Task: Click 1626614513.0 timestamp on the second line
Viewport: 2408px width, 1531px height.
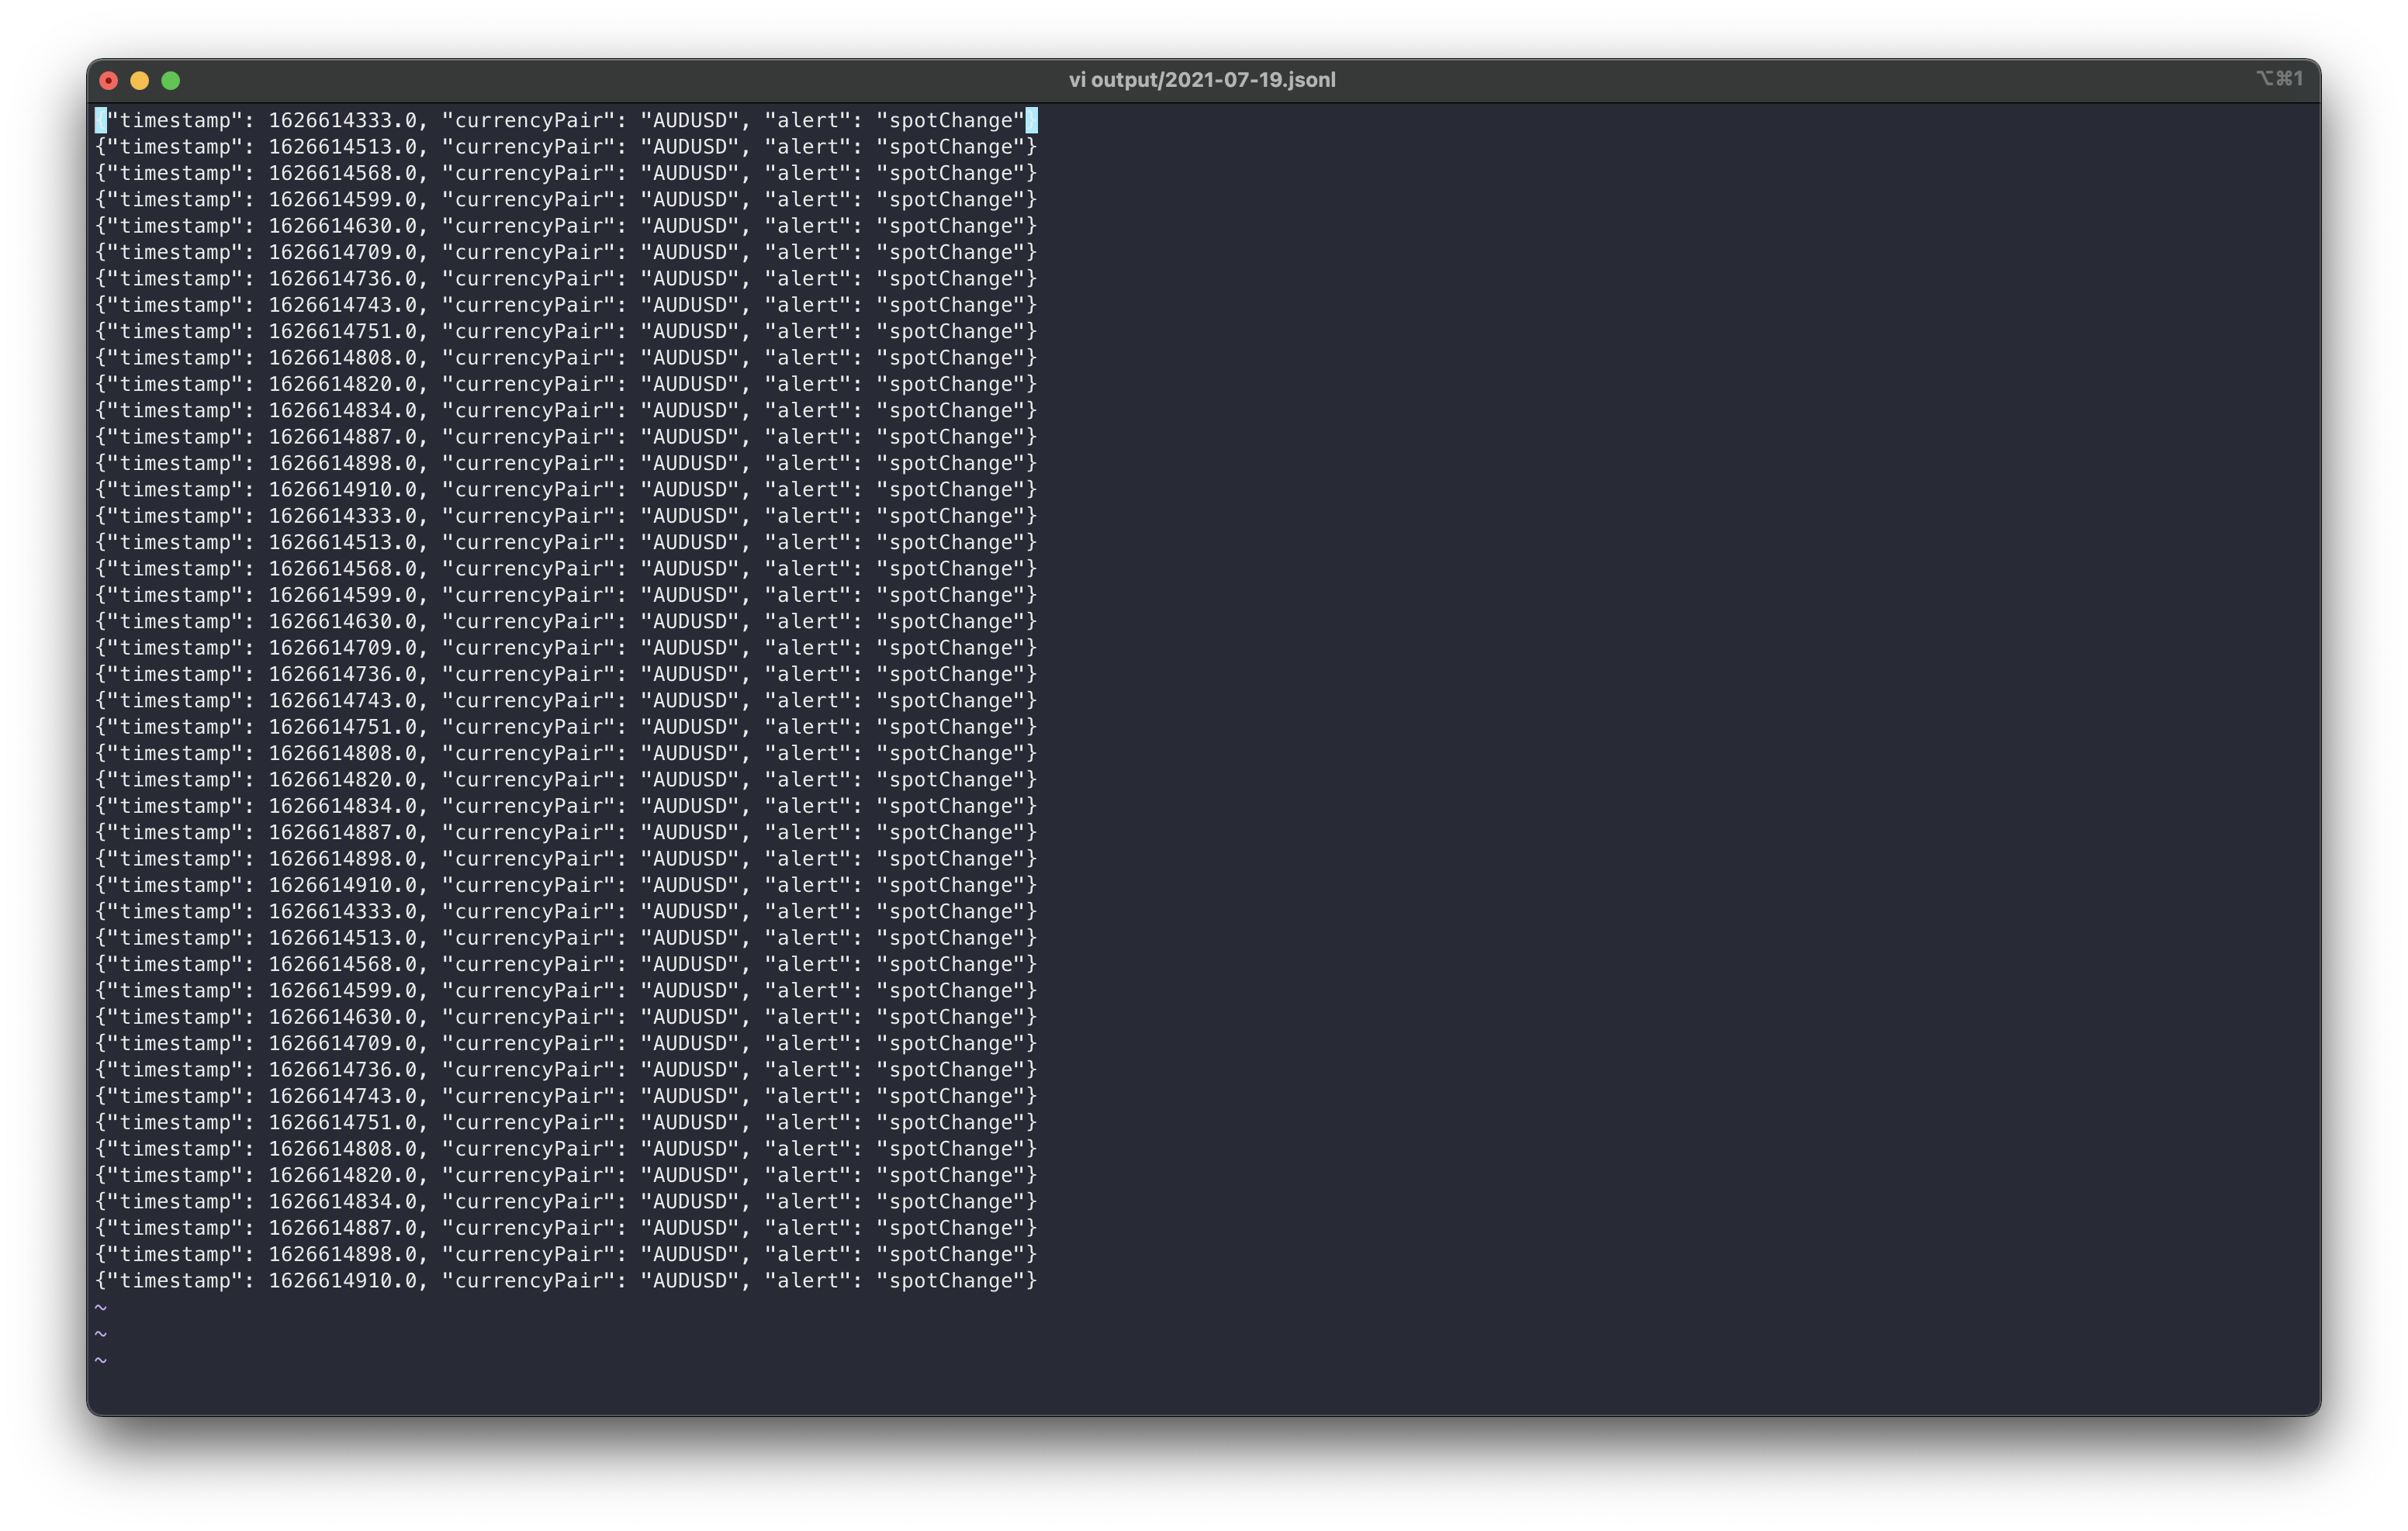Action: click(342, 147)
